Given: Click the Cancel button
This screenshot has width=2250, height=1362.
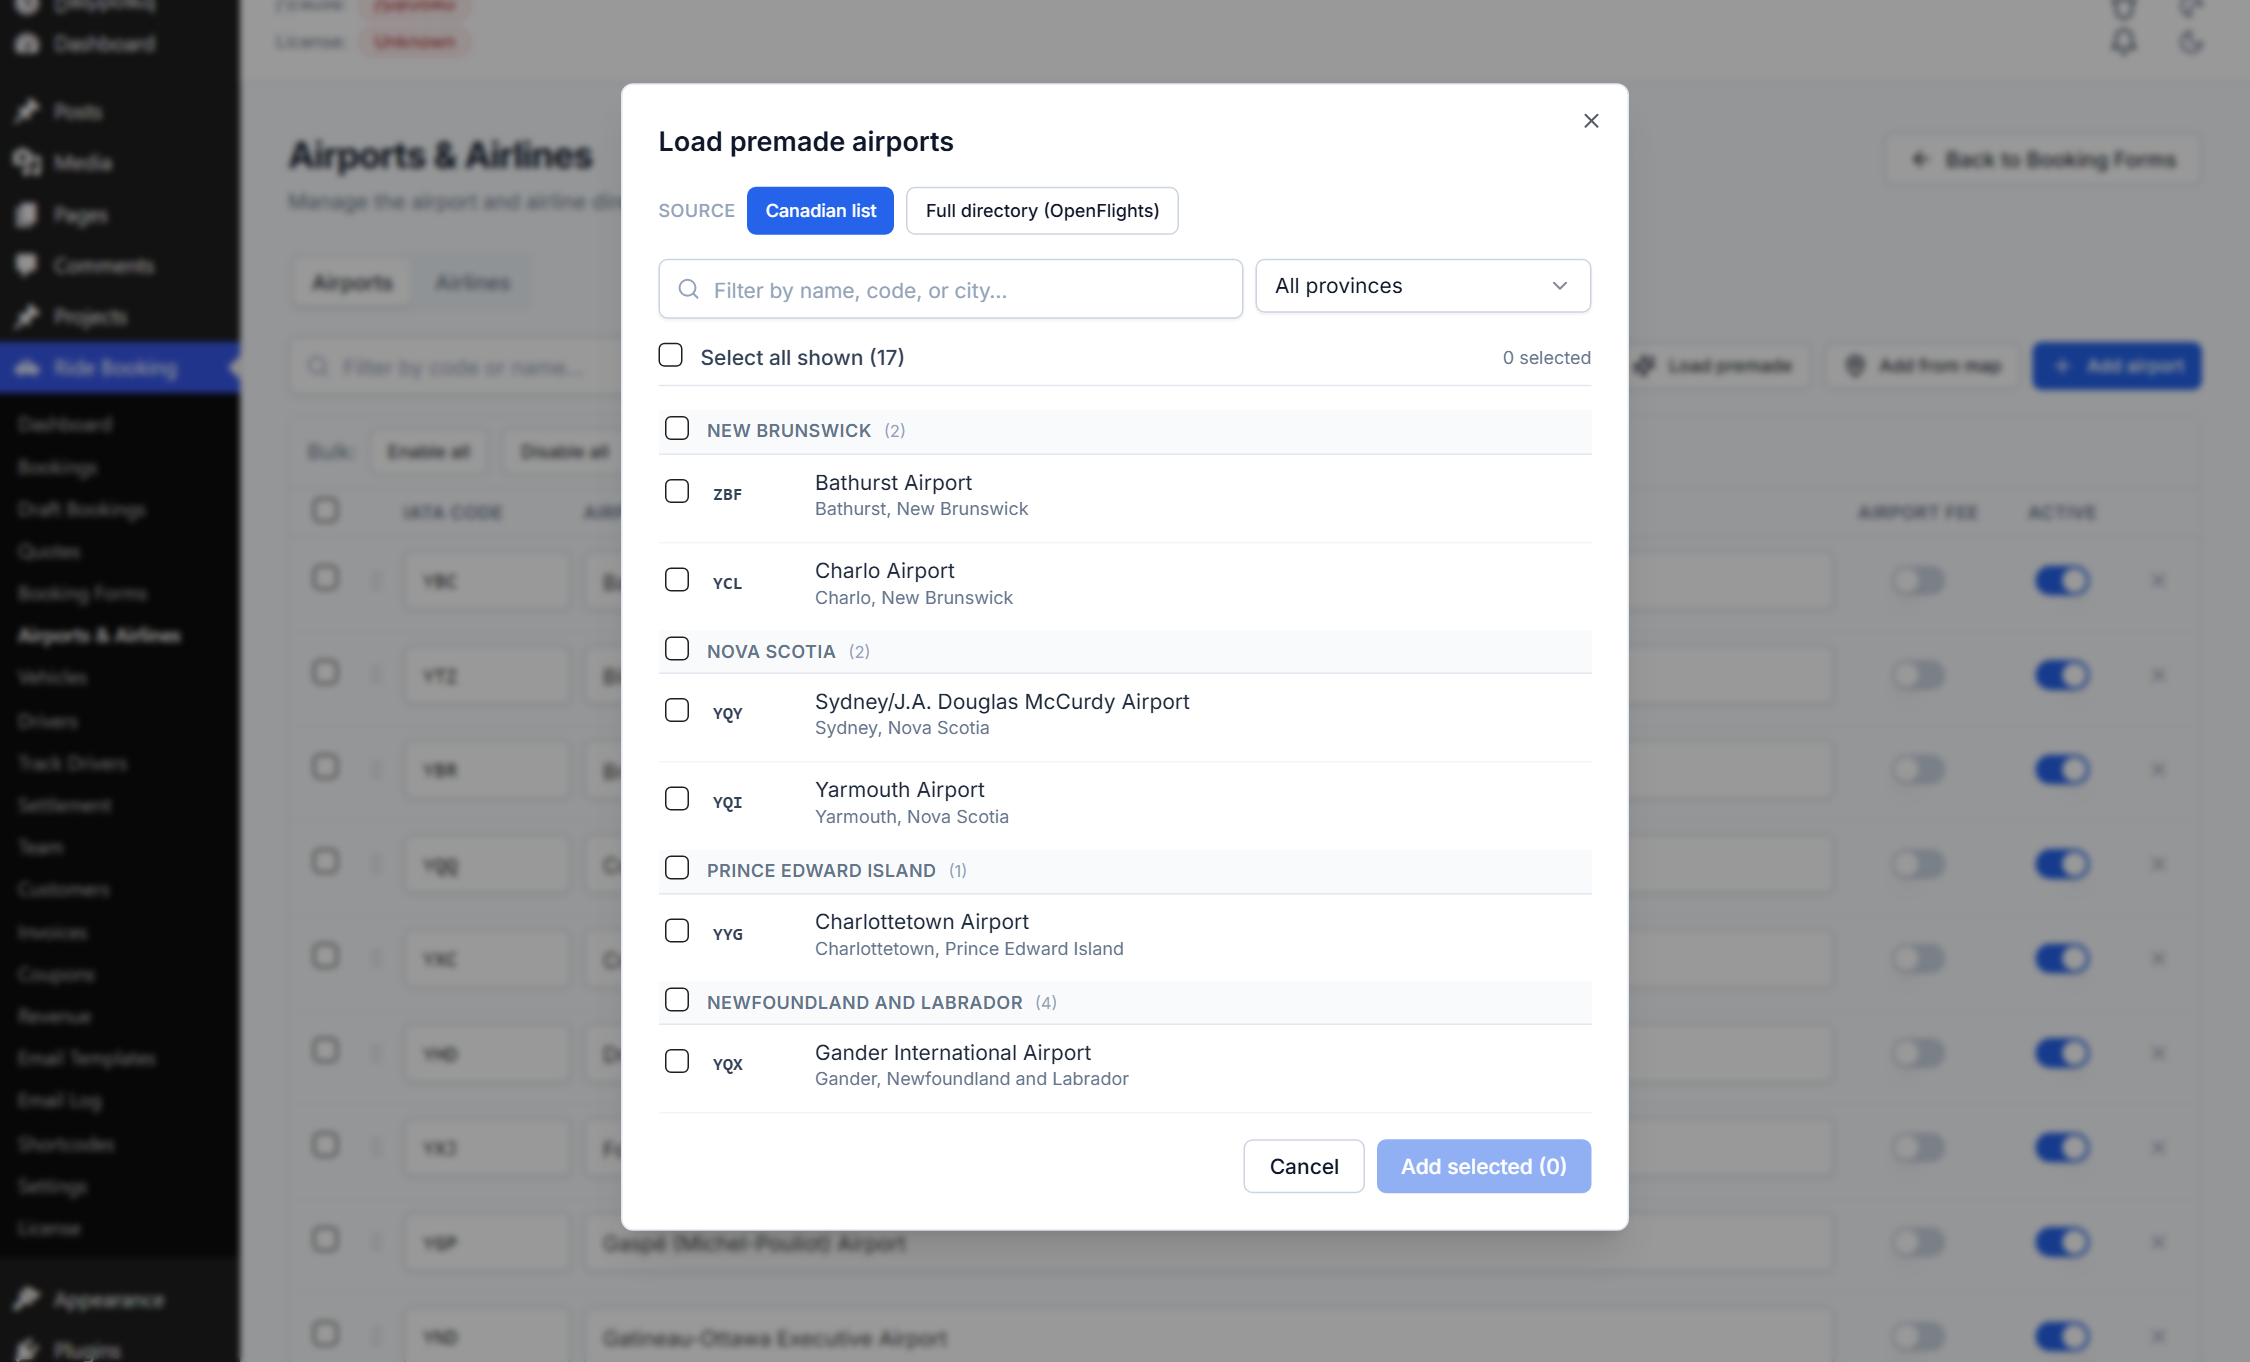Looking at the screenshot, I should pyautogui.click(x=1304, y=1166).
